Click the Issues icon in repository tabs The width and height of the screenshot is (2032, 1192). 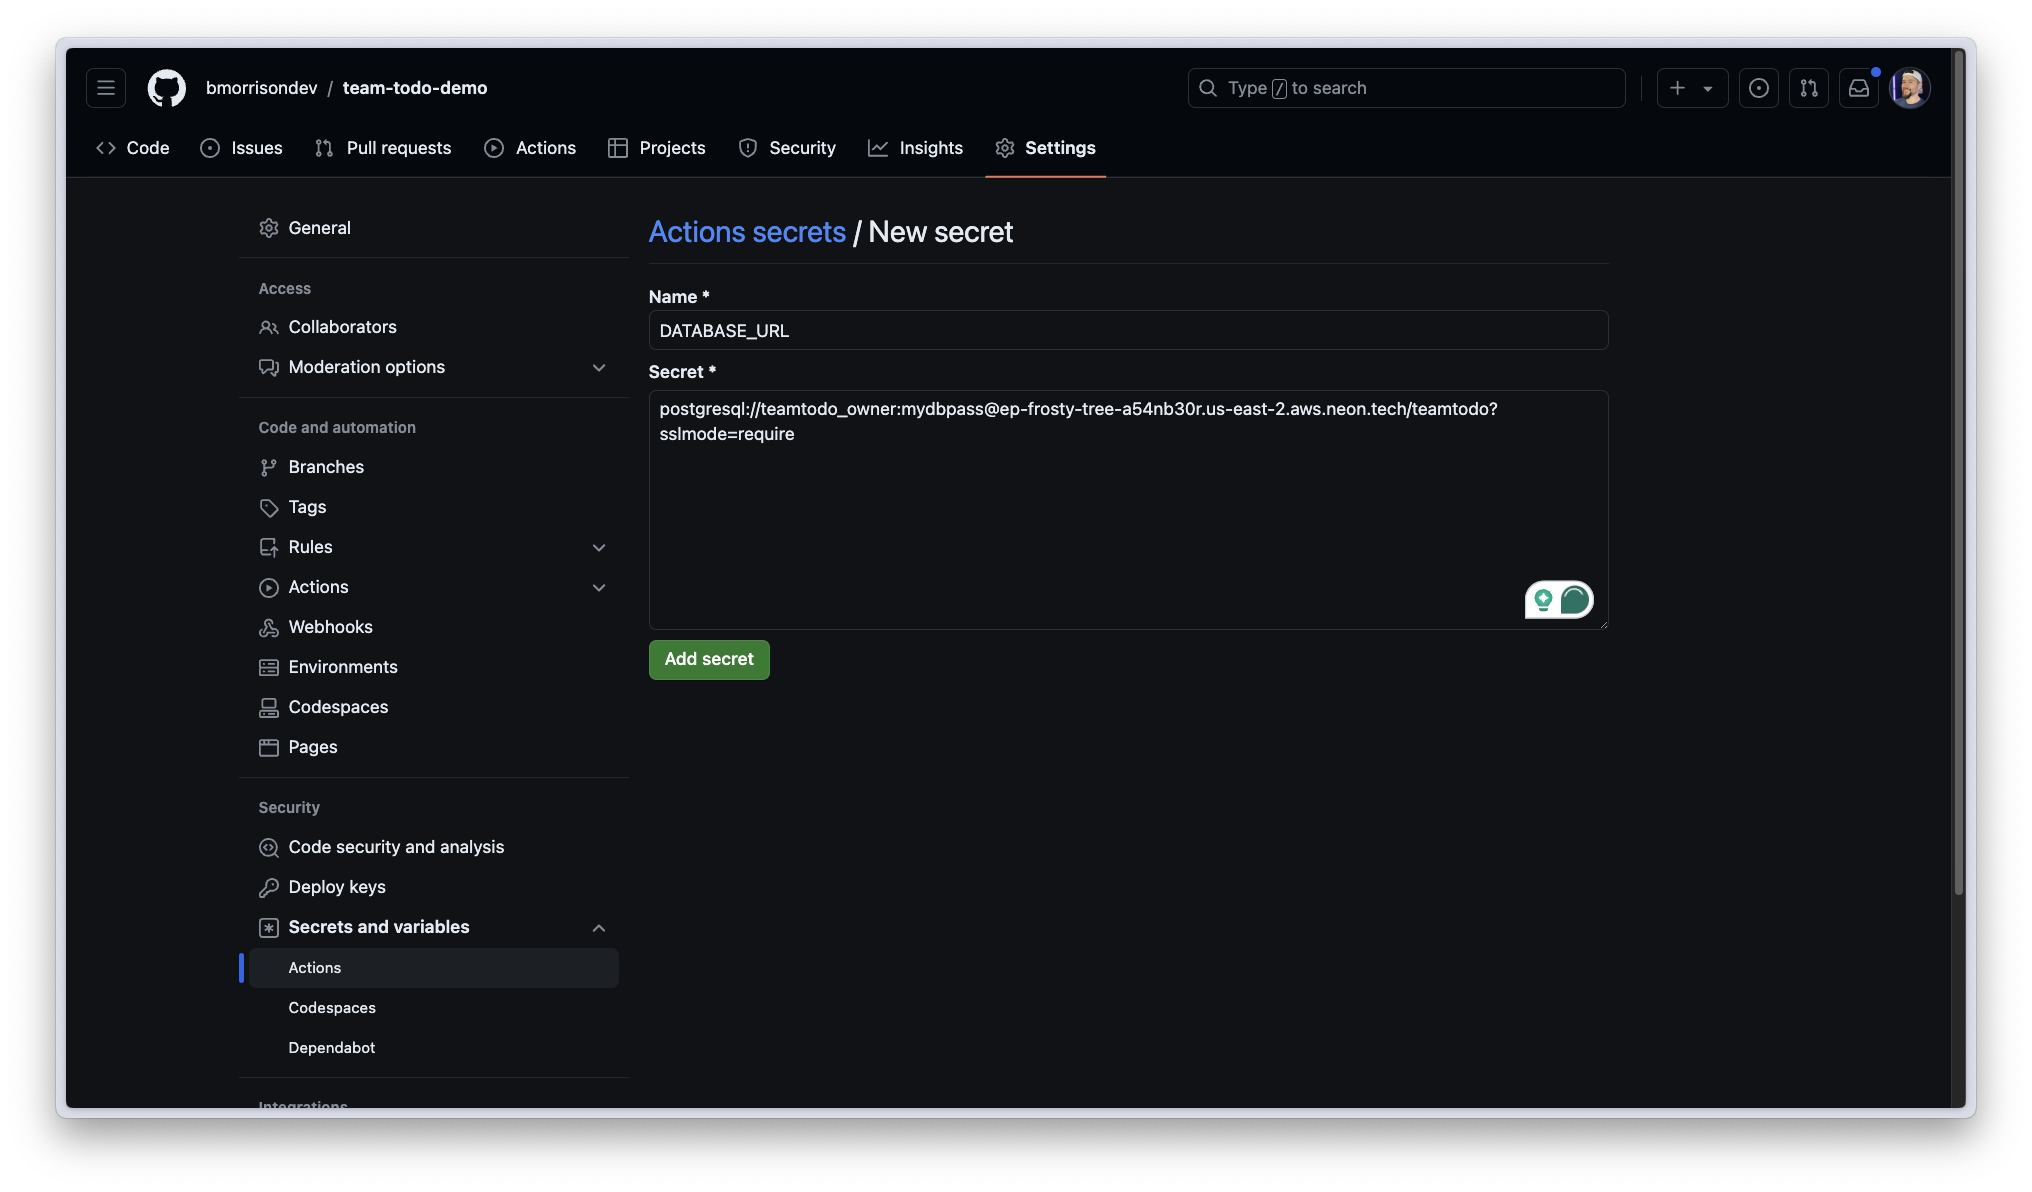pos(209,148)
